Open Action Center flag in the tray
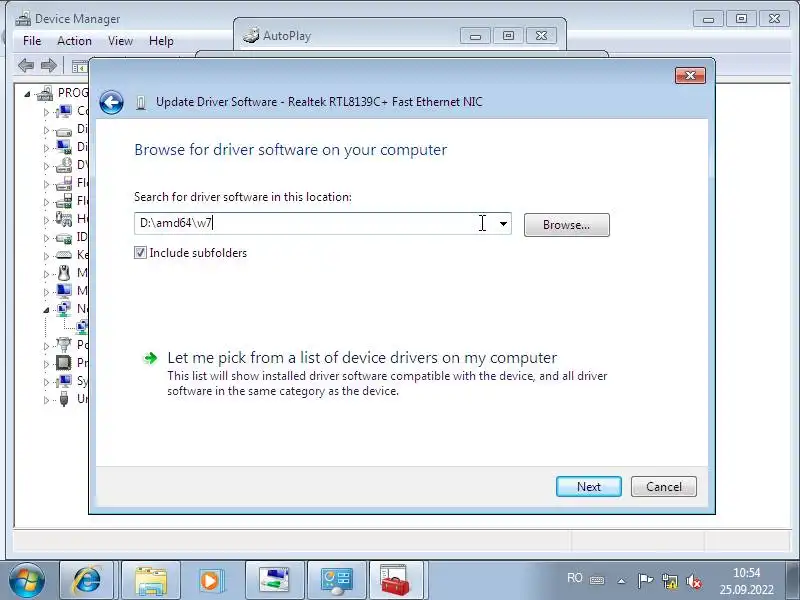Image resolution: width=800 pixels, height=600 pixels. (645, 581)
